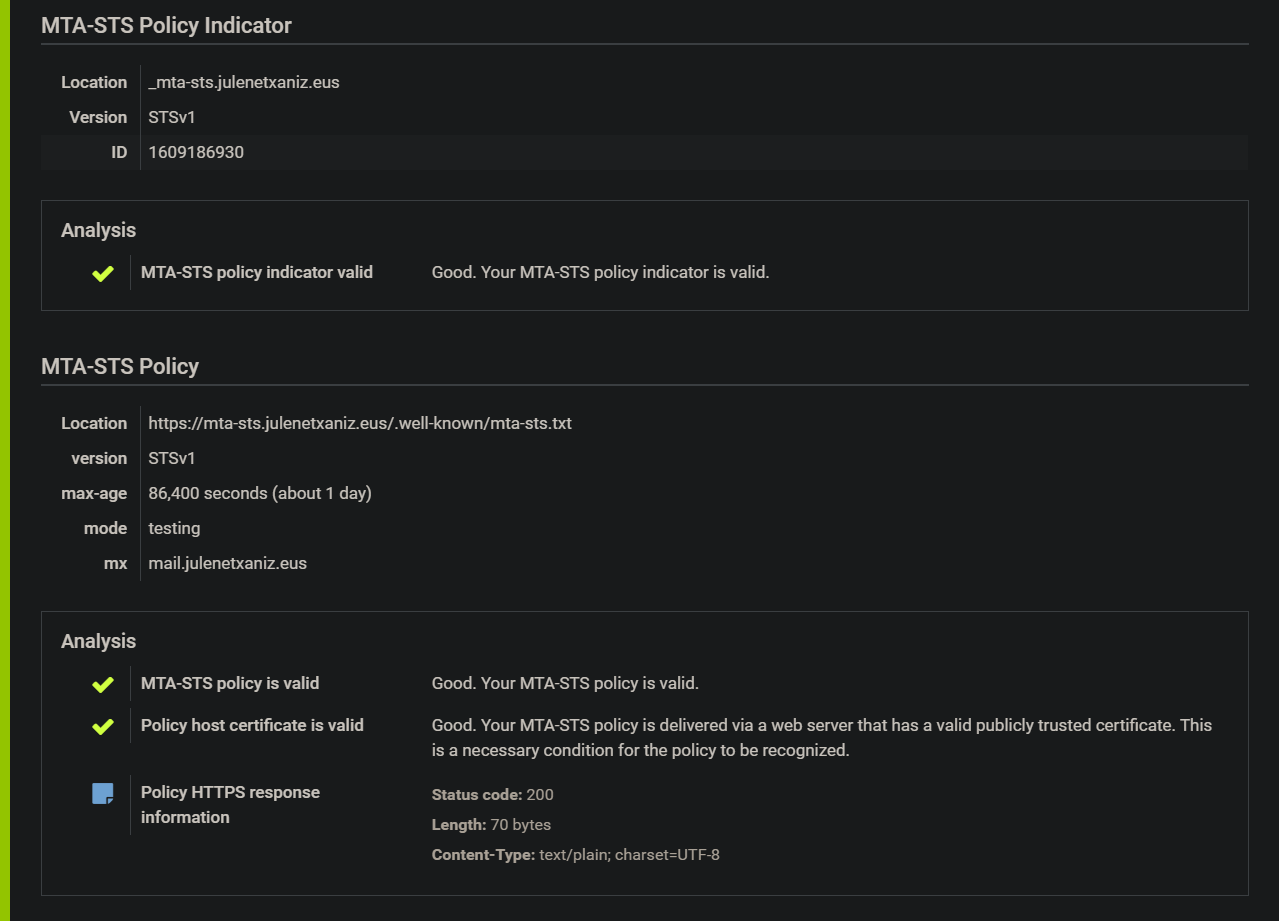Click the green checkmark beside policy indicator valid
The width and height of the screenshot is (1279, 921).
coord(103,273)
